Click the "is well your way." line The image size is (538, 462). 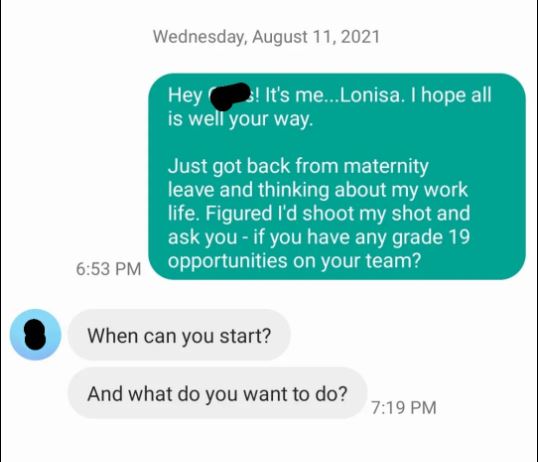(241, 119)
